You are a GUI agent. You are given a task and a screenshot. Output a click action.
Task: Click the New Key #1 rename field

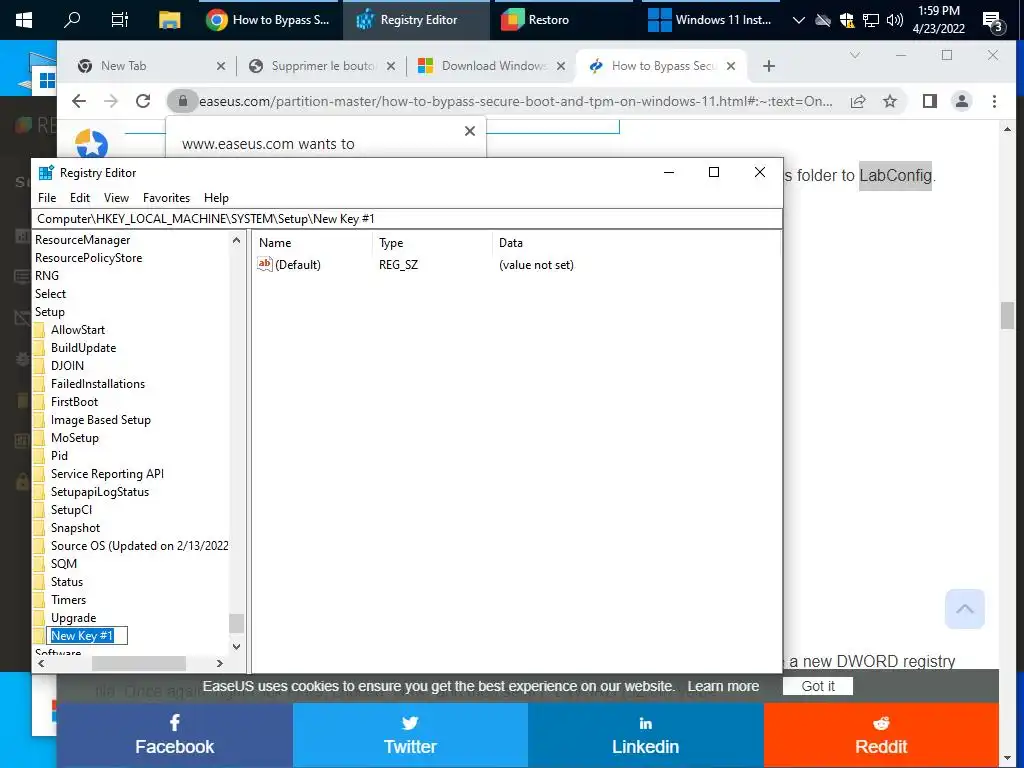pos(87,635)
